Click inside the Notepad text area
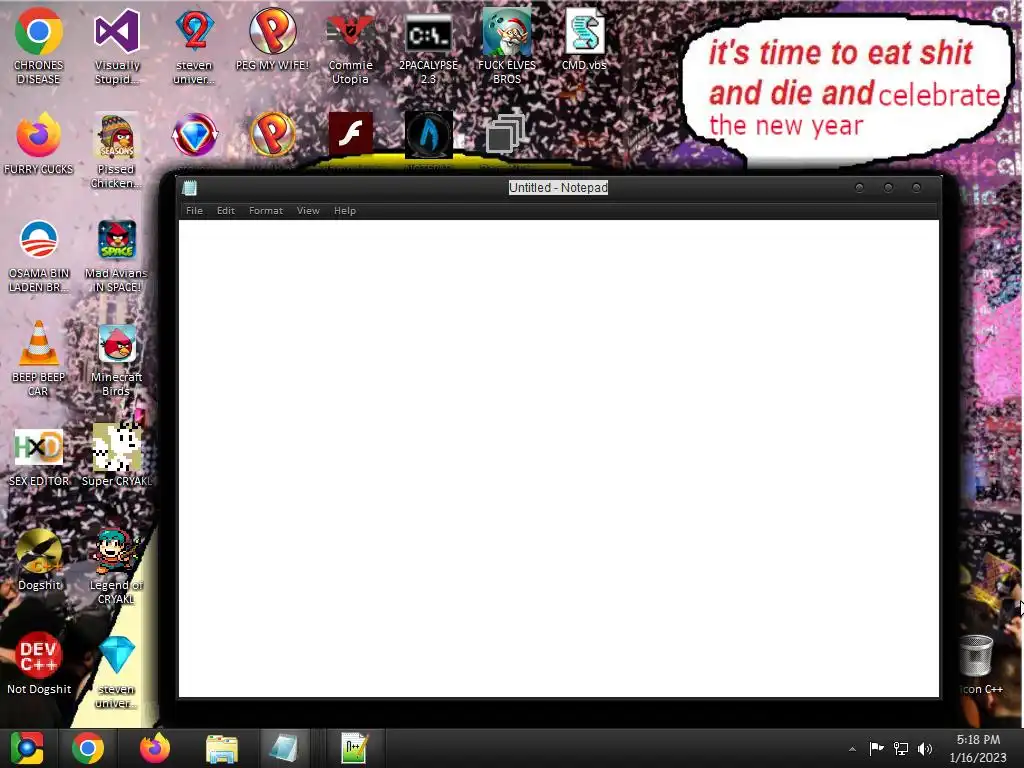The height and width of the screenshot is (768, 1024). coord(558,458)
